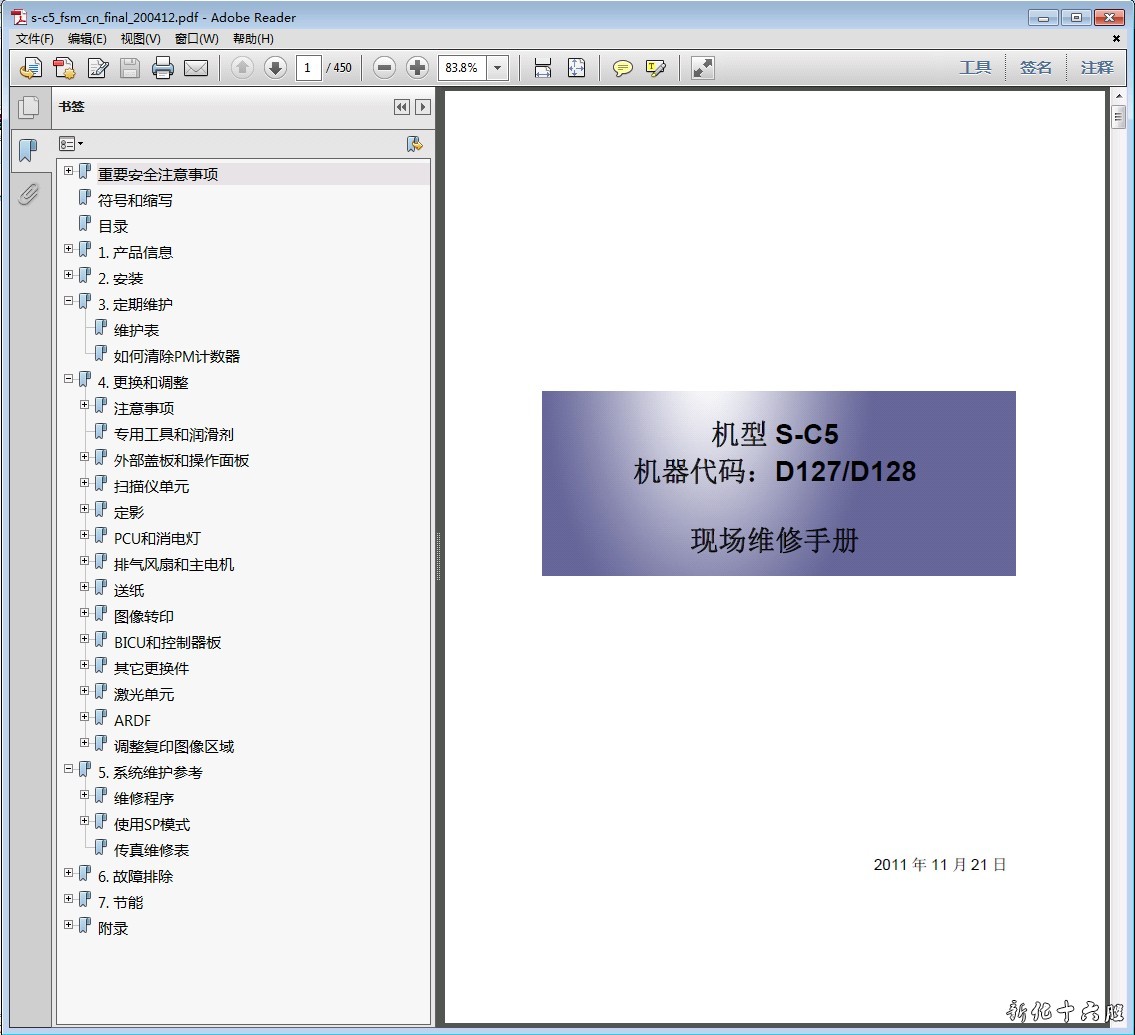The width and height of the screenshot is (1135, 1035).
Task: Show the page thumbnails panel
Action: point(28,107)
